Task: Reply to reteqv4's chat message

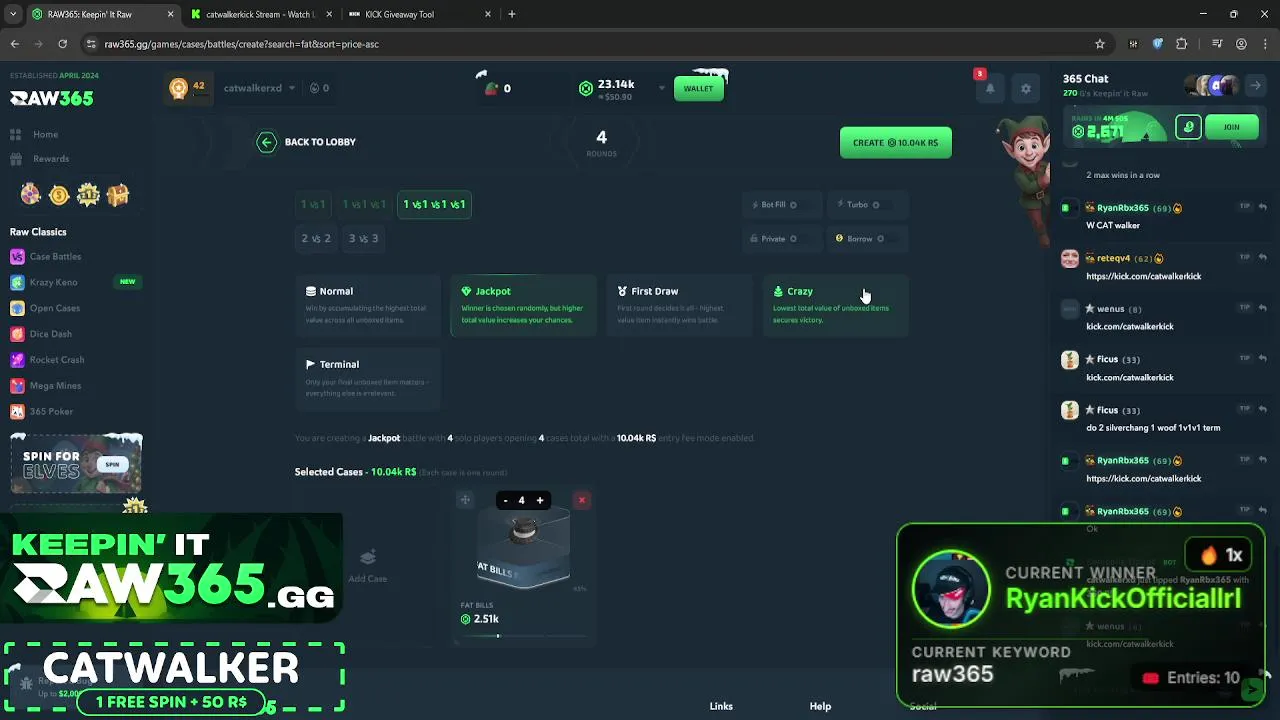Action: [1262, 257]
